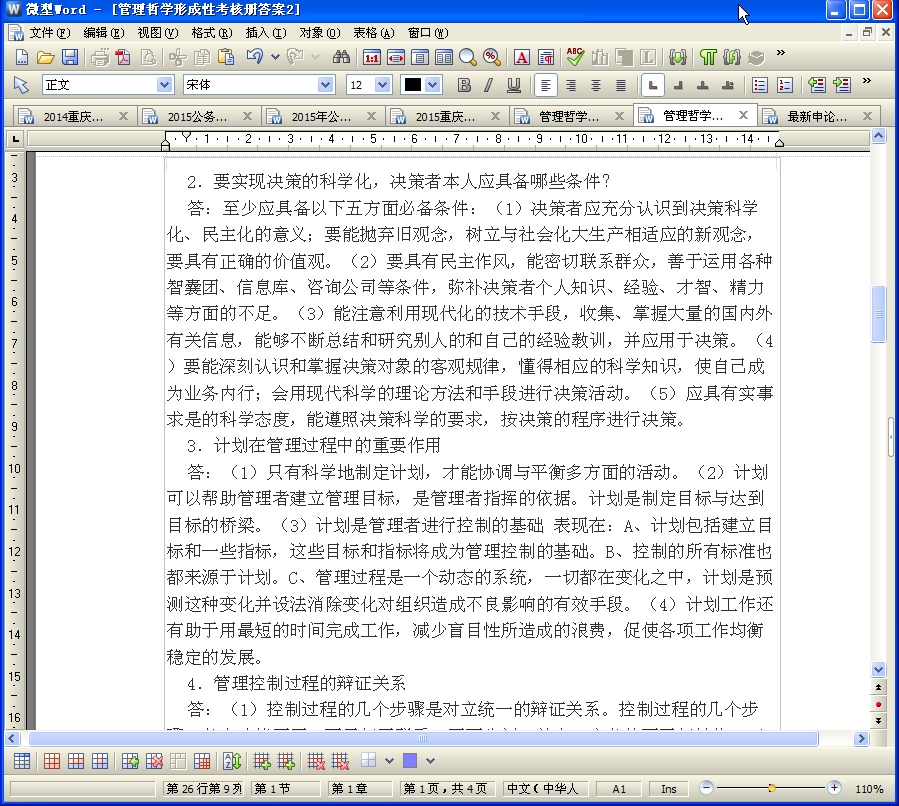Click the blue table shading color swatch
The width and height of the screenshot is (899, 806).
click(x=410, y=761)
